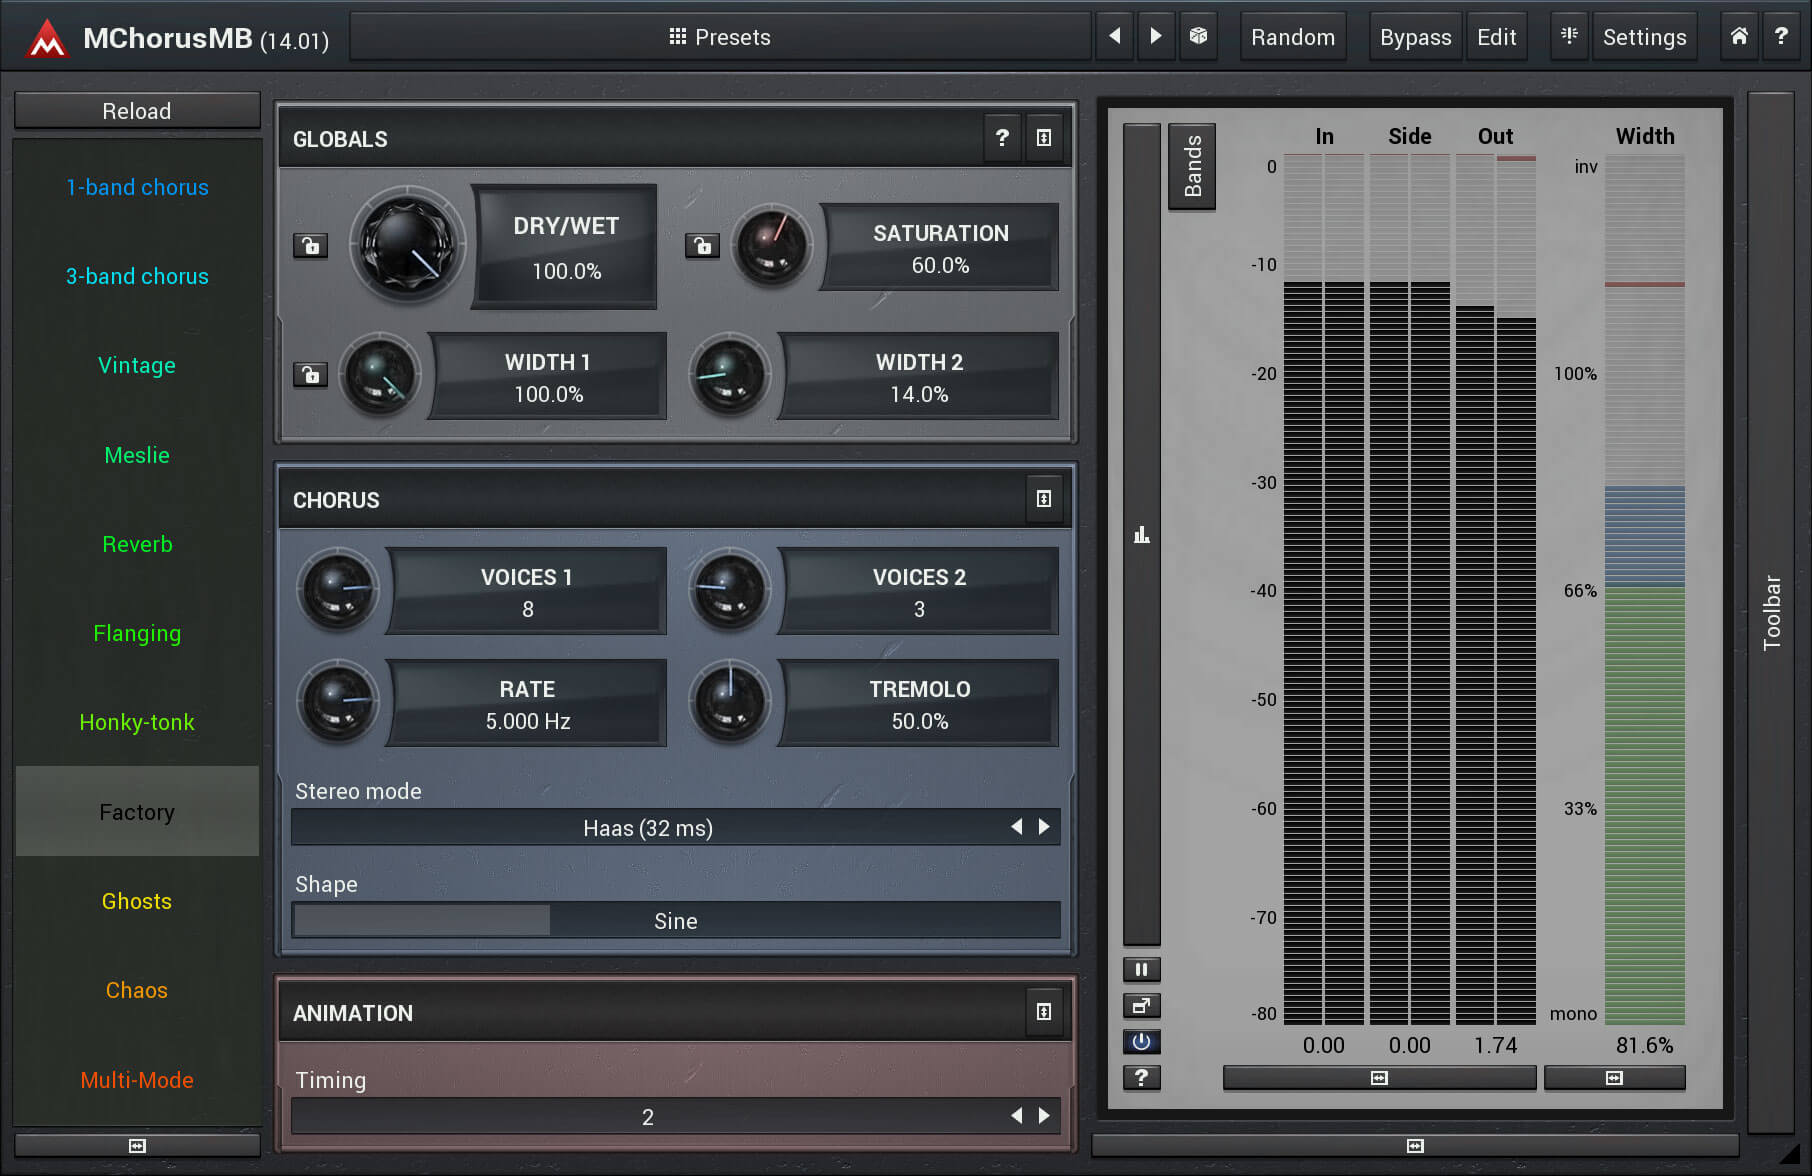Open the Settings menu

pyautogui.click(x=1644, y=37)
